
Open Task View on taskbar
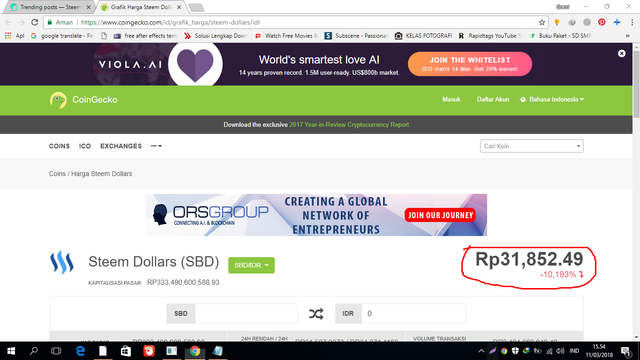pos(56,351)
